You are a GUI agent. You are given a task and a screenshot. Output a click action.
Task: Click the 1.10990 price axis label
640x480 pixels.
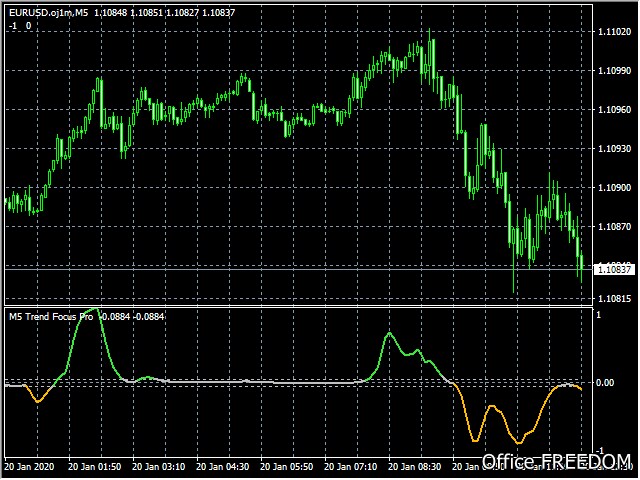pos(614,71)
